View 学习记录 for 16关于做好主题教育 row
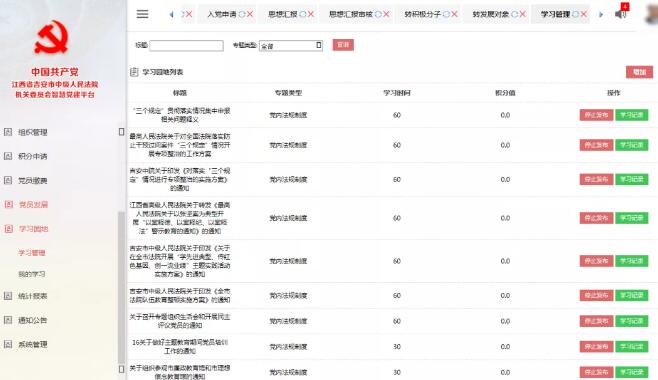The image size is (658, 380). coord(632,347)
